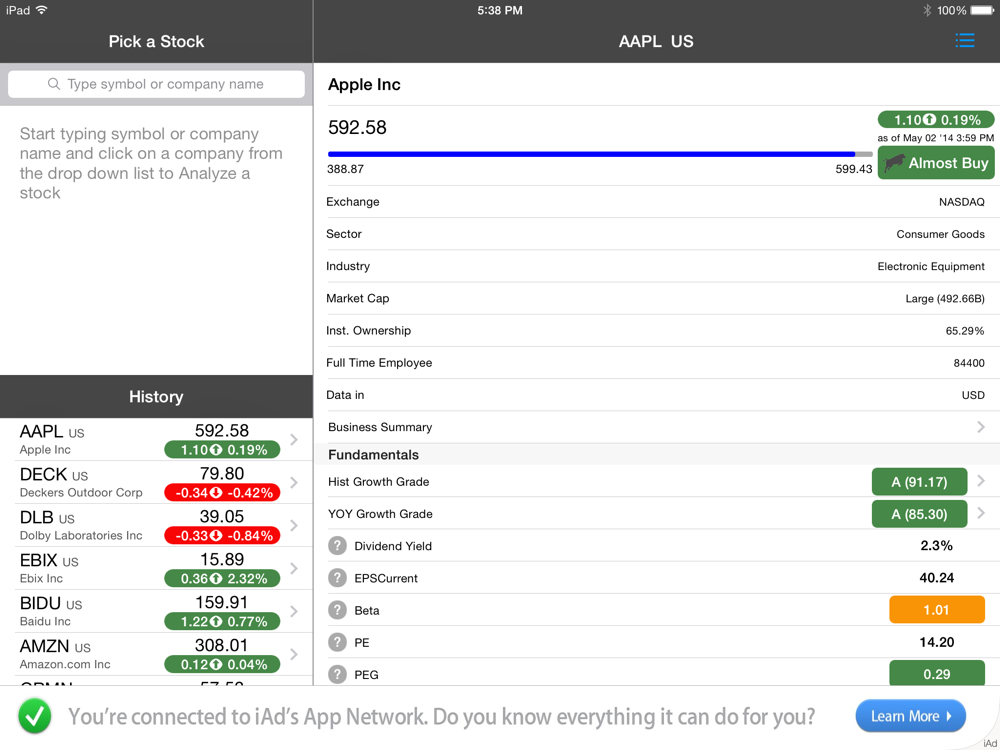Expand YOY Growth Grade details chevron
1000x750 pixels.
[981, 513]
